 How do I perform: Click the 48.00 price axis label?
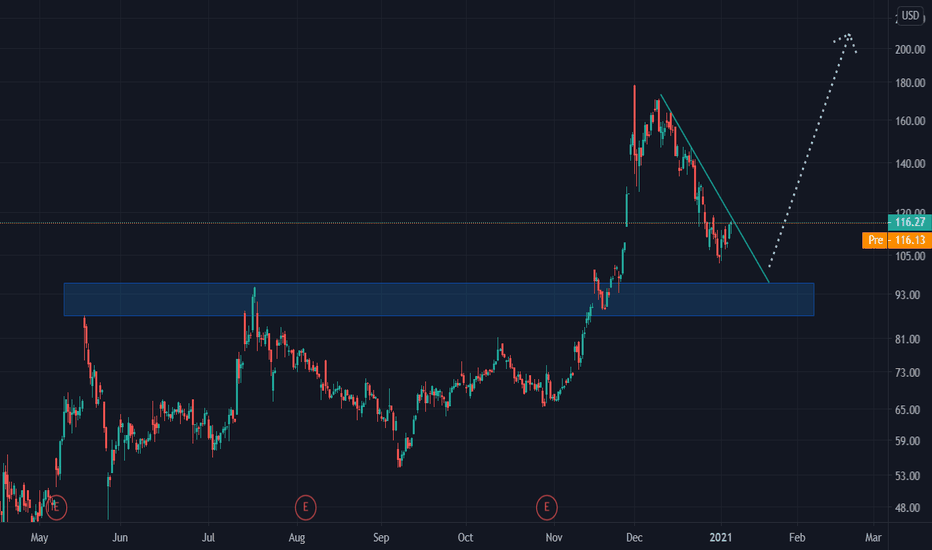point(907,508)
